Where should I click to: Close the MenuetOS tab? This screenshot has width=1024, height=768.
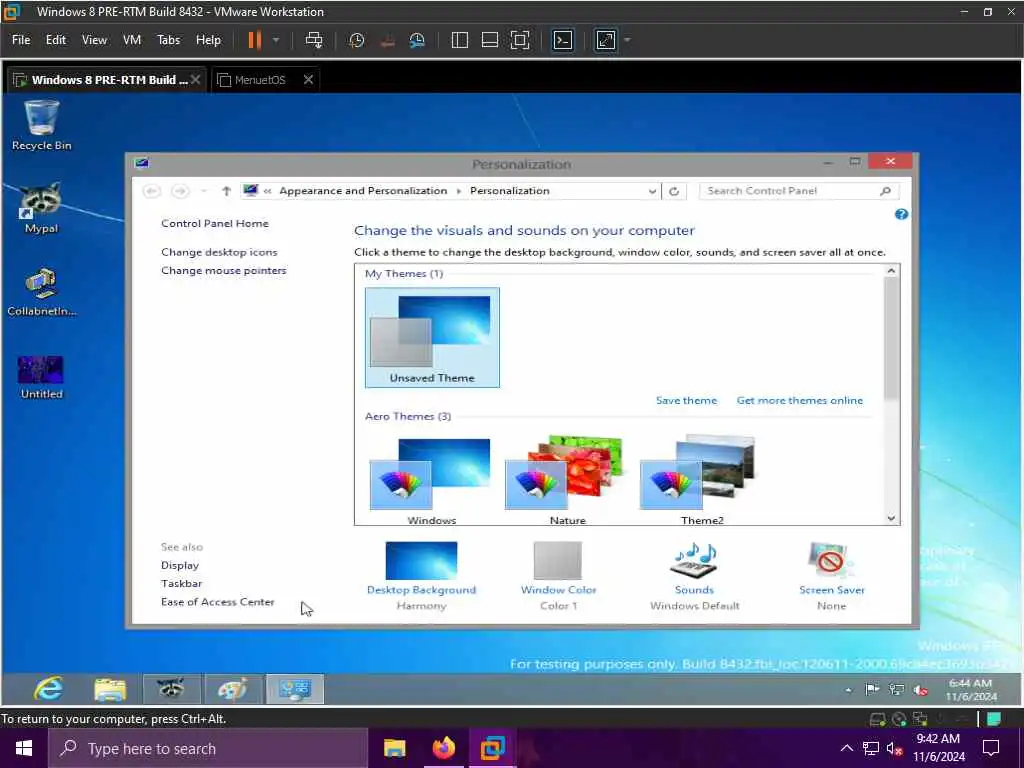click(308, 80)
